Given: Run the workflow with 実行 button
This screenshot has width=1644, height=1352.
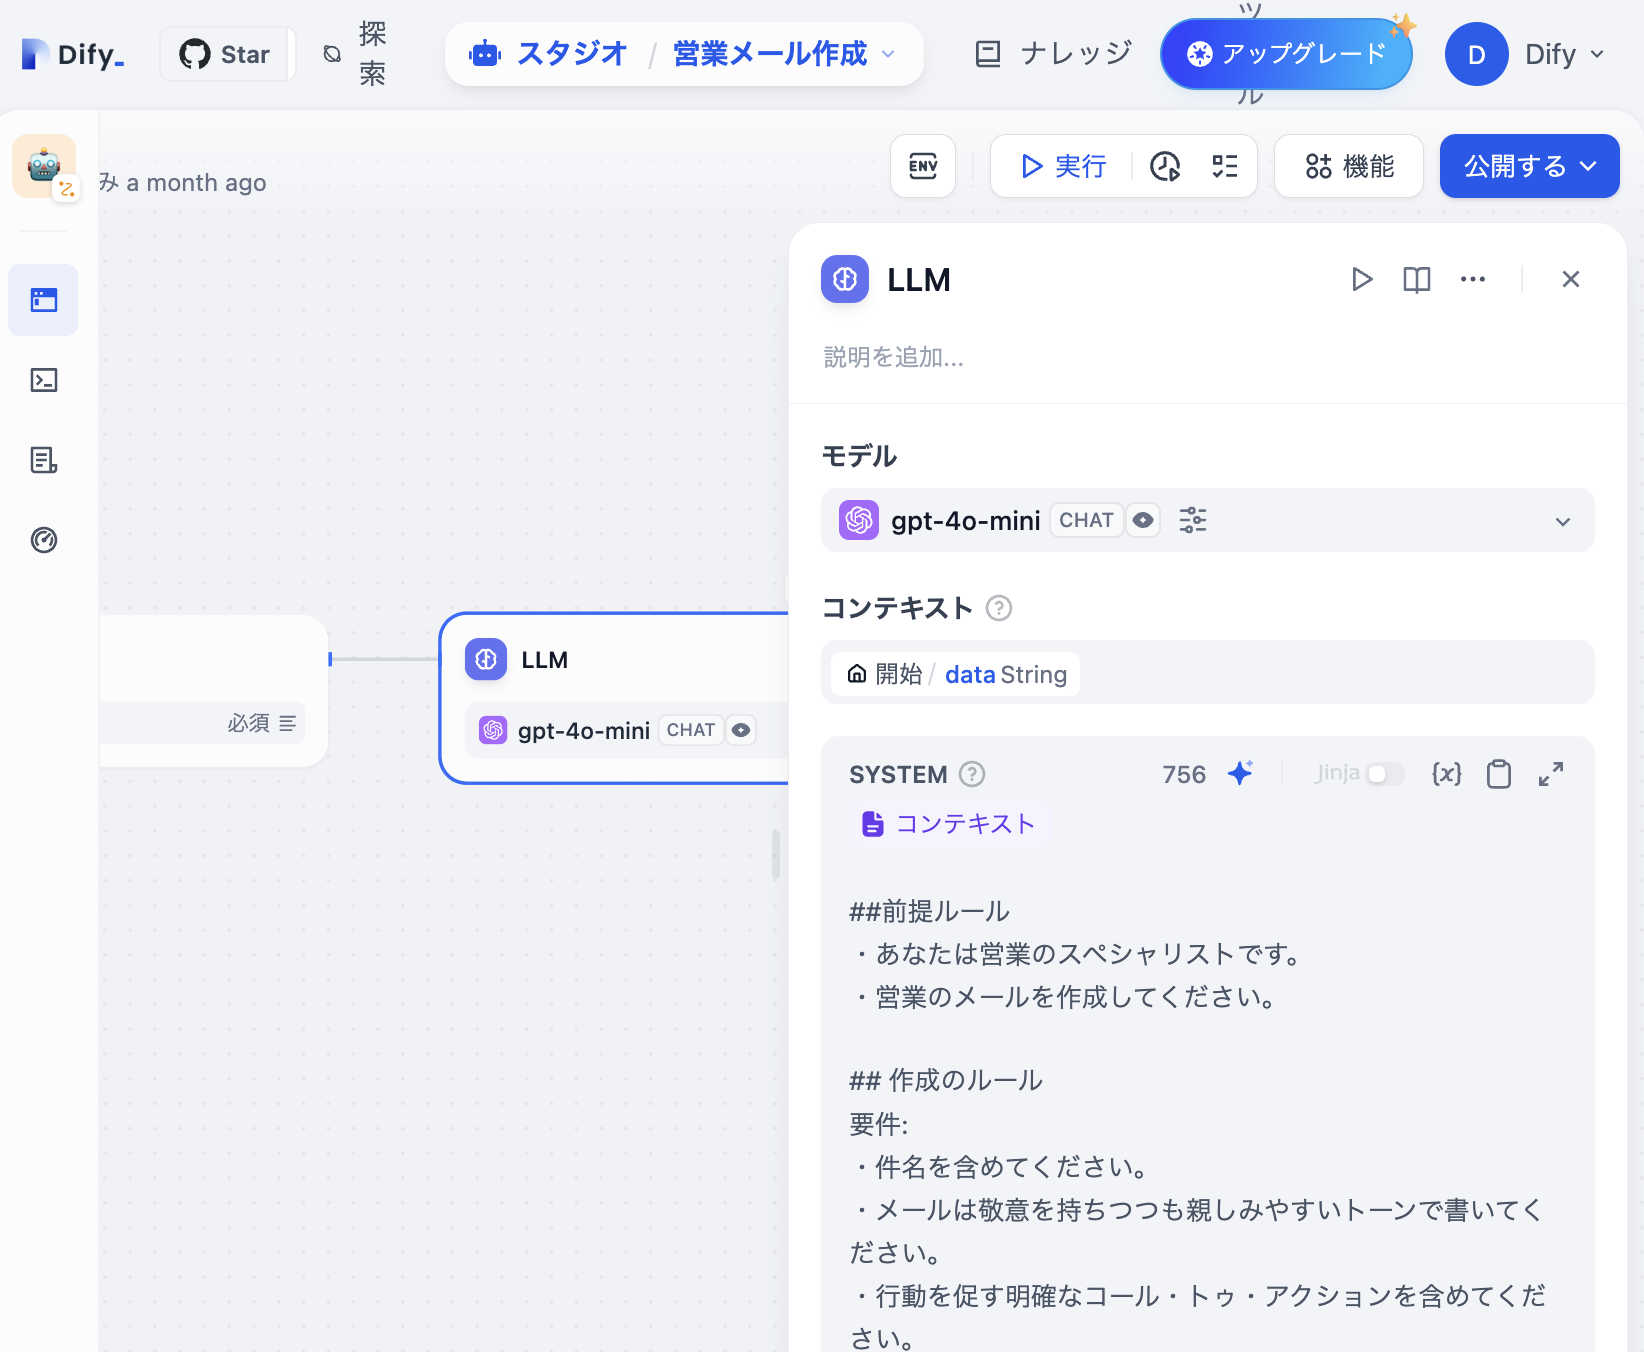Looking at the screenshot, I should (1062, 166).
